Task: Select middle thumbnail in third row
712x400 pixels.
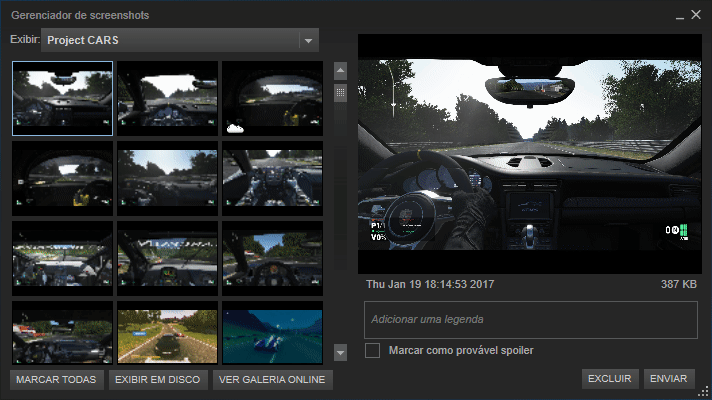Action: (x=168, y=258)
